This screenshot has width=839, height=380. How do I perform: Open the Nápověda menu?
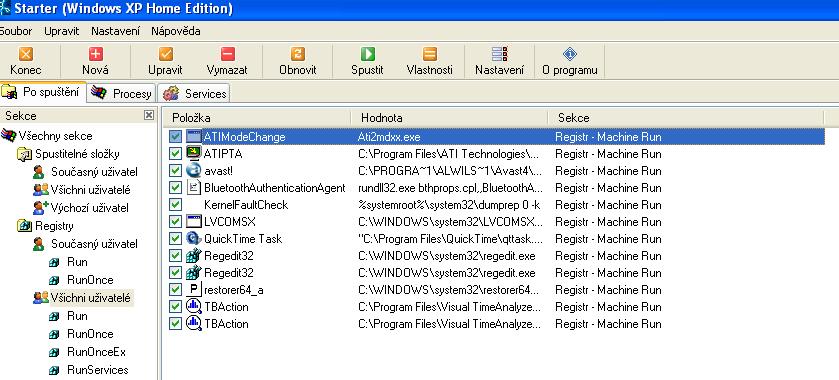(x=176, y=31)
